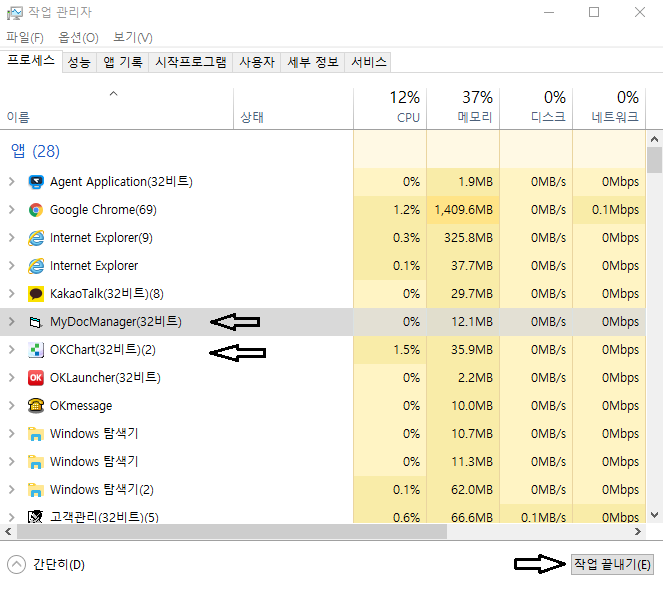Click the KakaoTalk icon
Image resolution: width=663 pixels, height=589 pixels.
point(36,294)
